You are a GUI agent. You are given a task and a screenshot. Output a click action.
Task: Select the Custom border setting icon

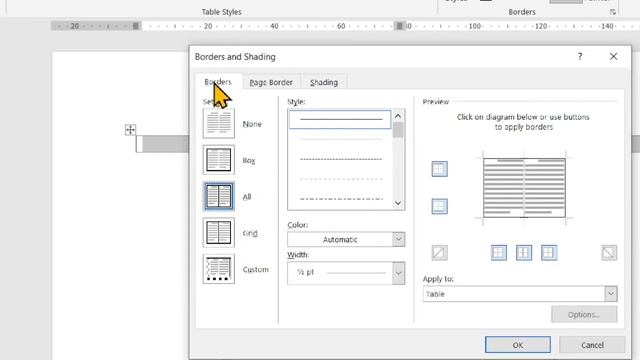(x=218, y=269)
